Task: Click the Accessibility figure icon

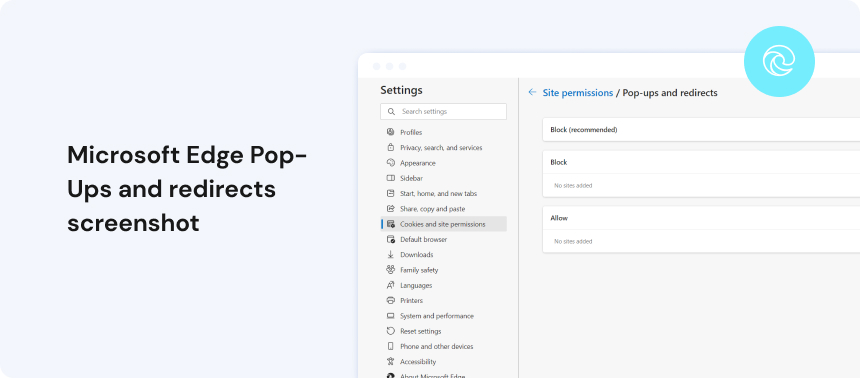Action: (391, 362)
